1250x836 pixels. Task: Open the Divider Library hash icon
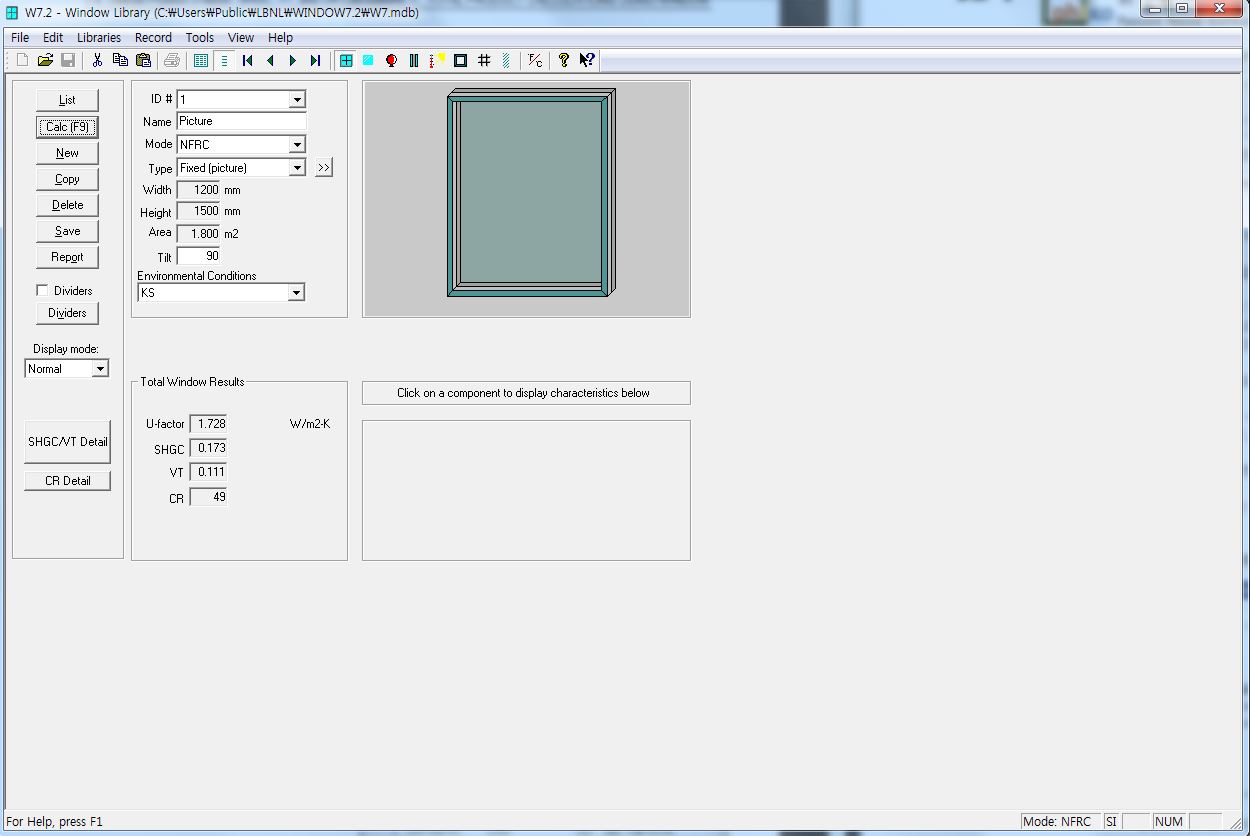pyautogui.click(x=484, y=61)
